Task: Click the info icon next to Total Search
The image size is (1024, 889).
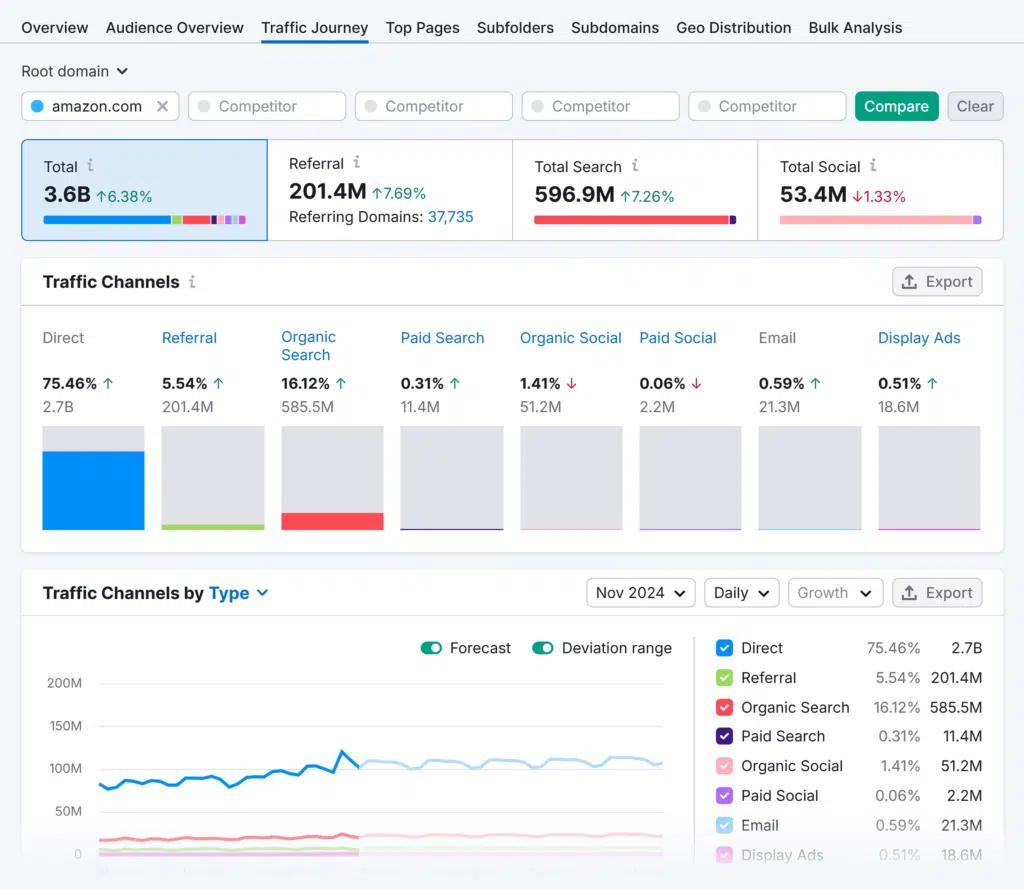Action: point(635,166)
